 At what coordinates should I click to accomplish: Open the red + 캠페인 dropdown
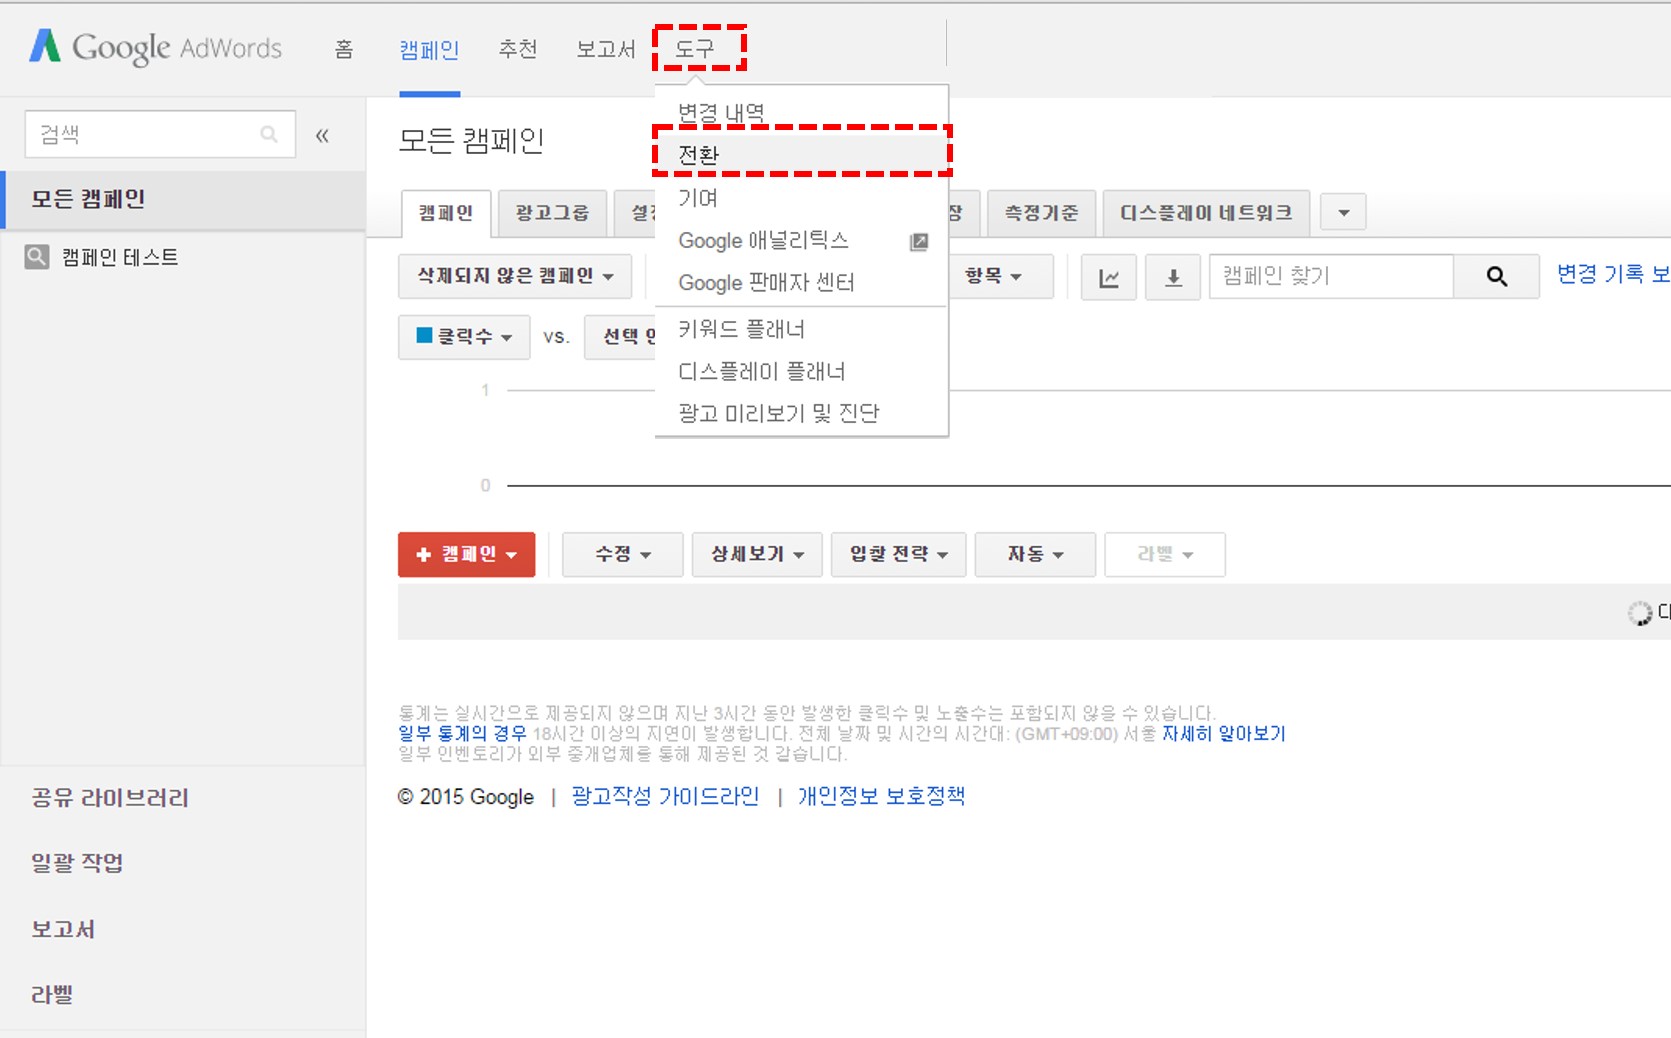(x=467, y=554)
